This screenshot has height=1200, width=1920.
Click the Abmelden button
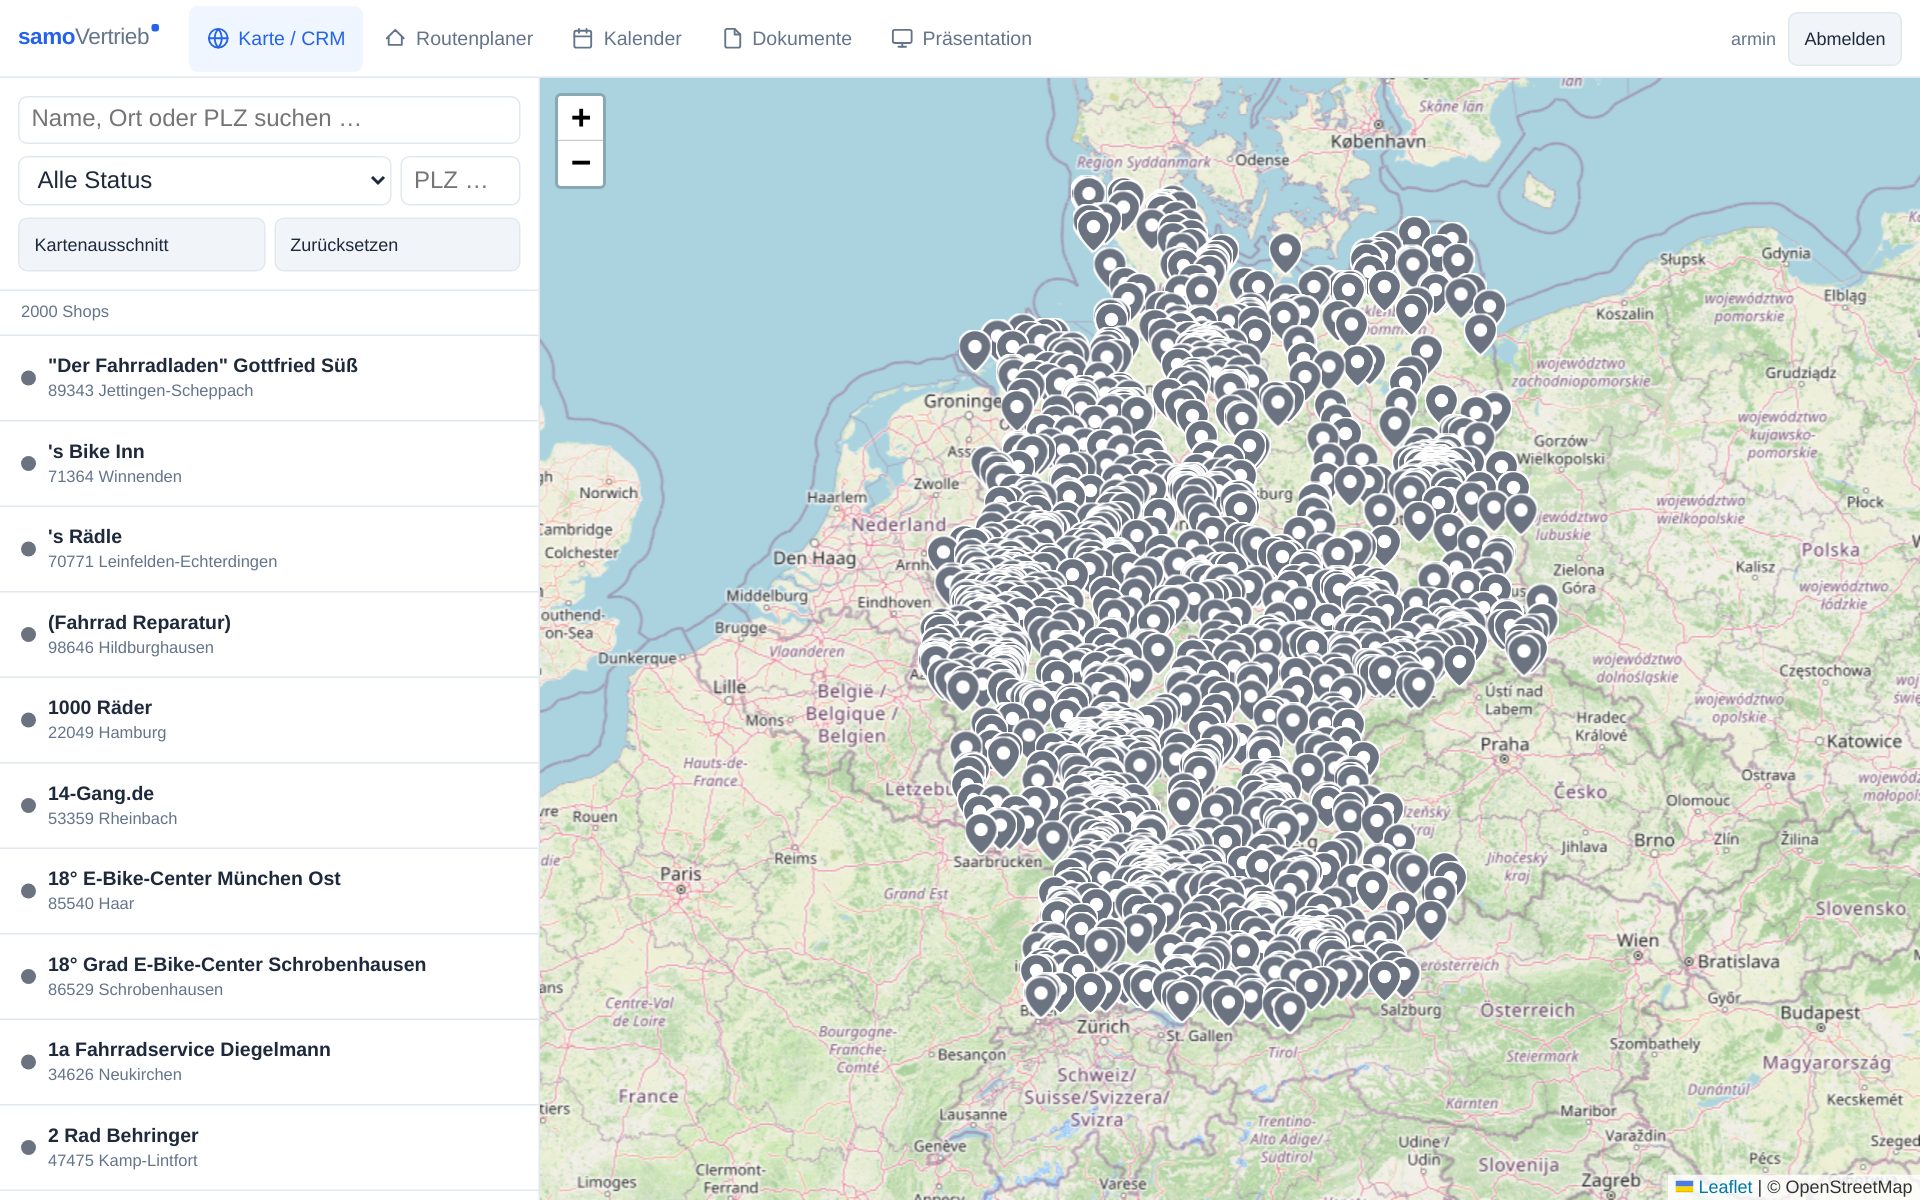[1844, 39]
